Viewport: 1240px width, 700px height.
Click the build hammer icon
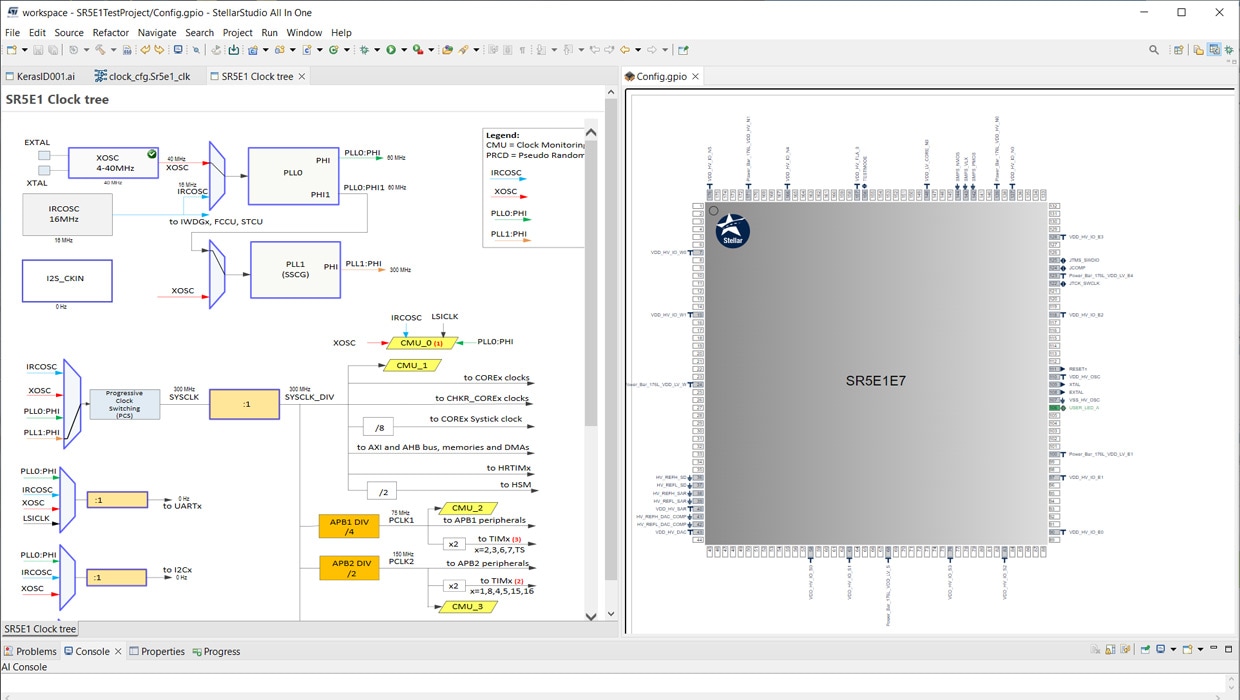point(99,50)
